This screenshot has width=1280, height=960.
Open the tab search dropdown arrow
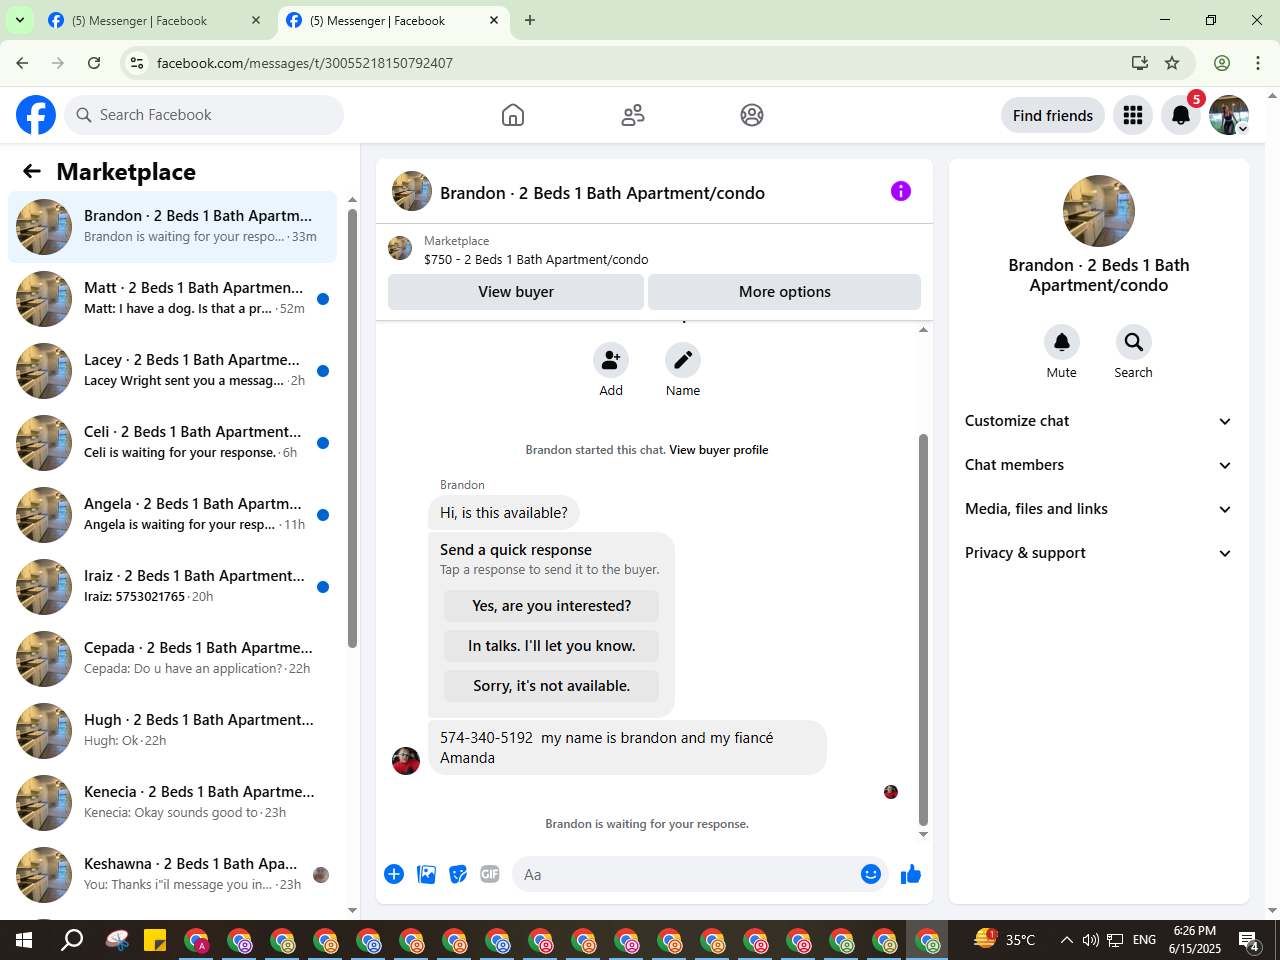[x=19, y=20]
